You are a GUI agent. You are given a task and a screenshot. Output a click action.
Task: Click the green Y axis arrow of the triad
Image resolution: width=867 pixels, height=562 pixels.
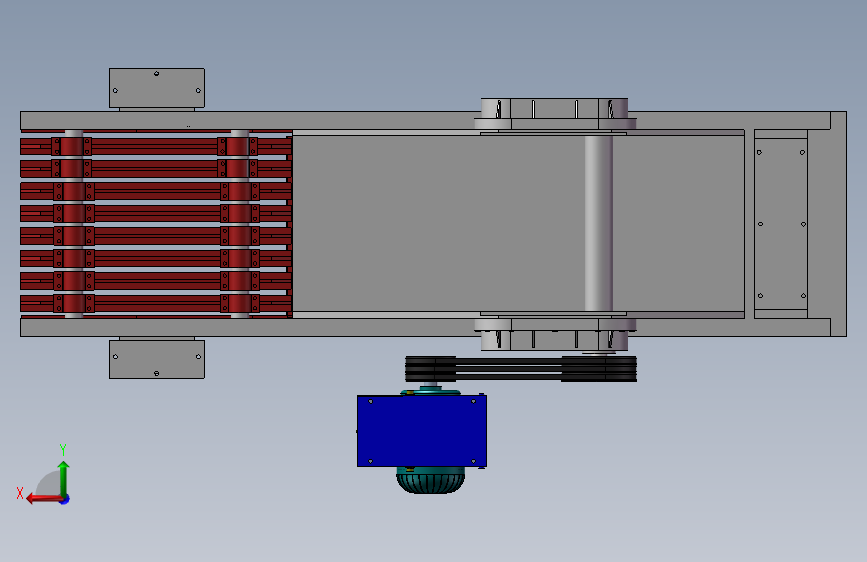pyautogui.click(x=64, y=478)
